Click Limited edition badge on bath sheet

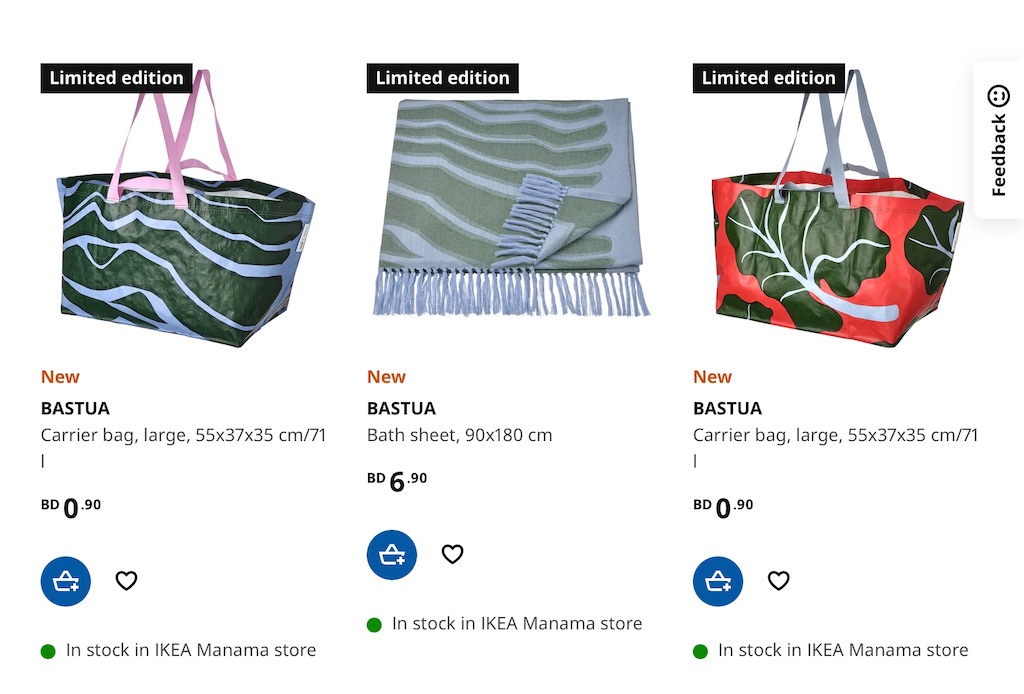pyautogui.click(x=443, y=78)
